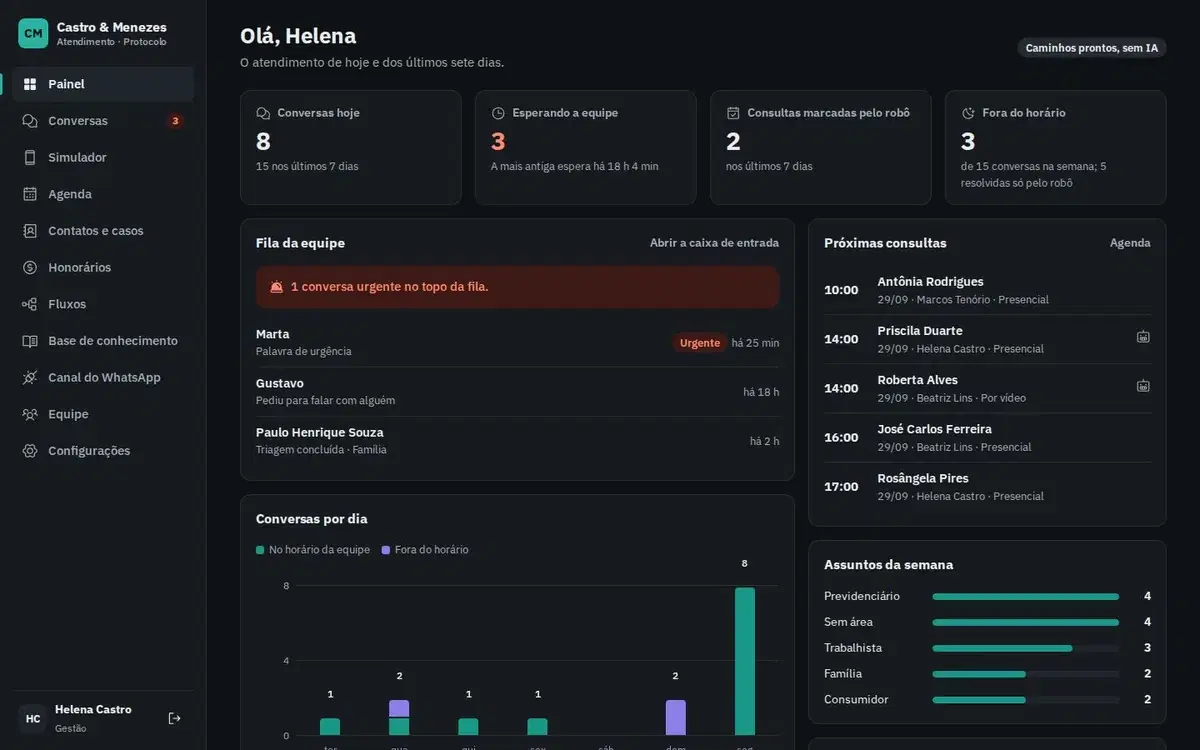Click the Esperando a equipe count 3
The height and width of the screenshot is (750, 1200).
pos(498,141)
